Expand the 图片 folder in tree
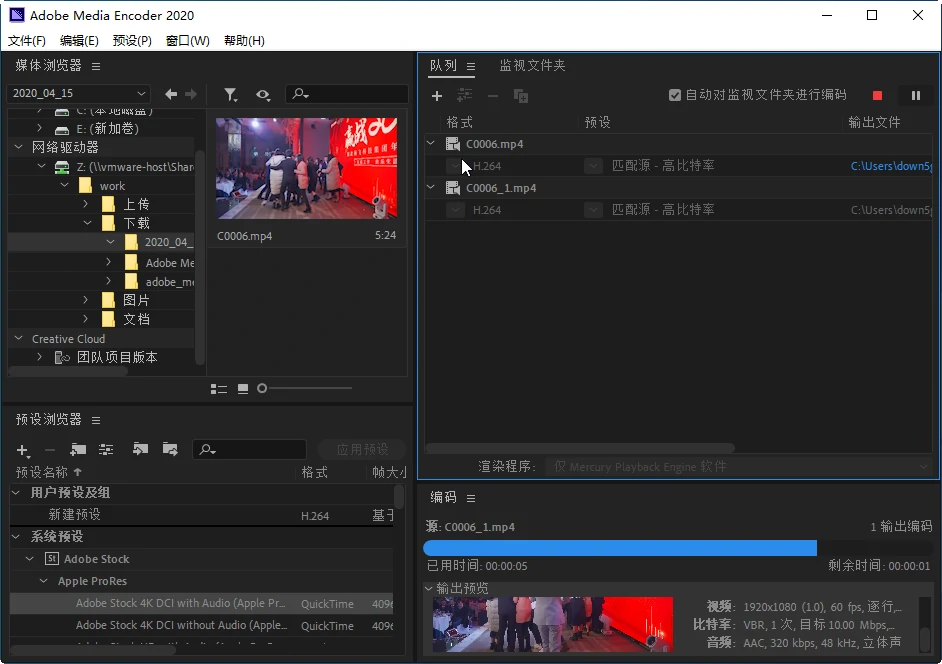This screenshot has width=942, height=664. click(88, 300)
